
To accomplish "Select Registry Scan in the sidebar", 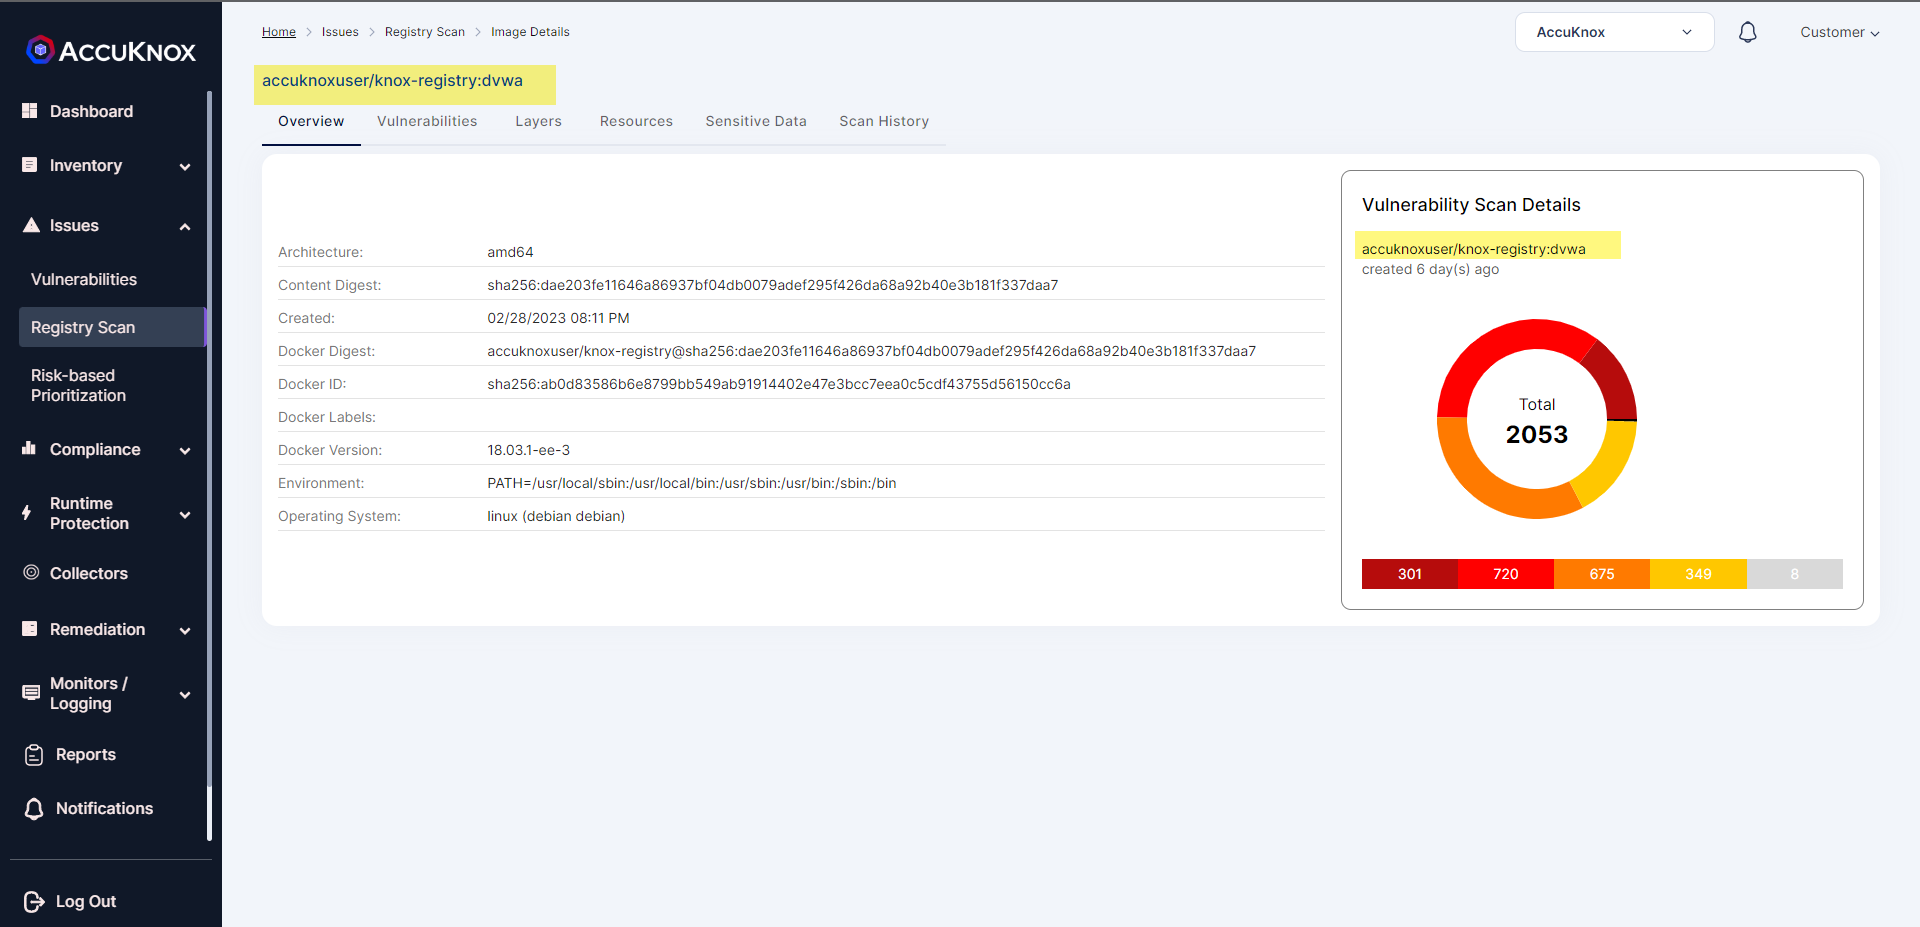I will tap(112, 327).
